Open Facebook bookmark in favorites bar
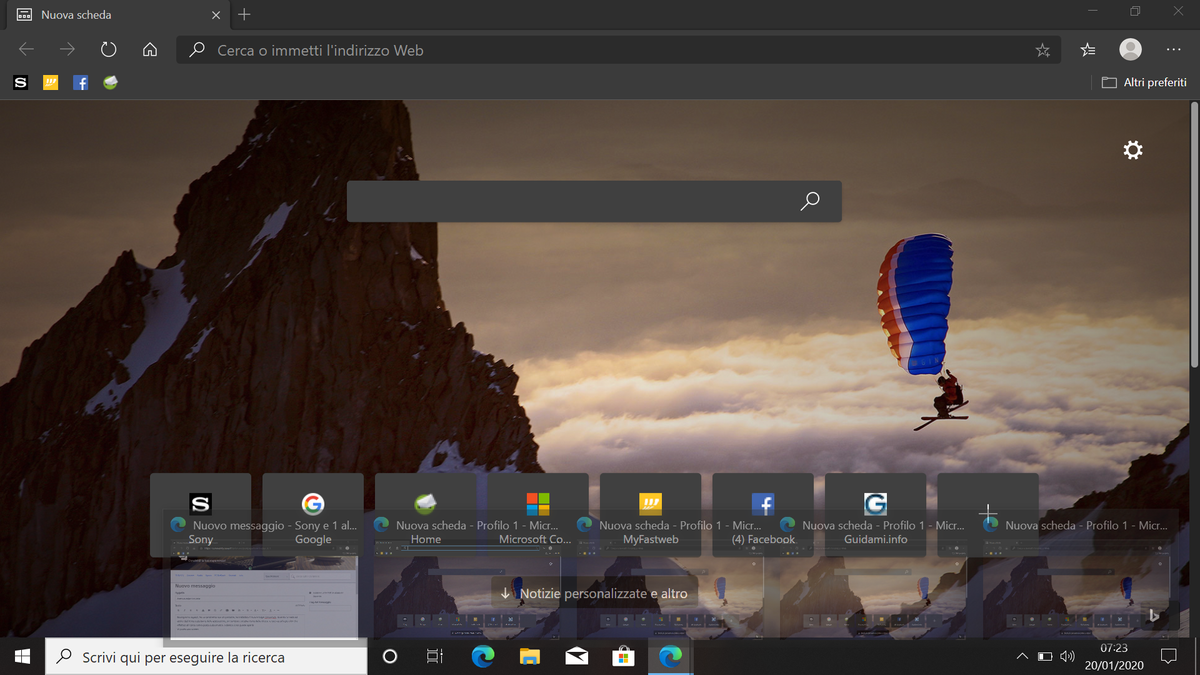Viewport: 1200px width, 675px height. (81, 83)
